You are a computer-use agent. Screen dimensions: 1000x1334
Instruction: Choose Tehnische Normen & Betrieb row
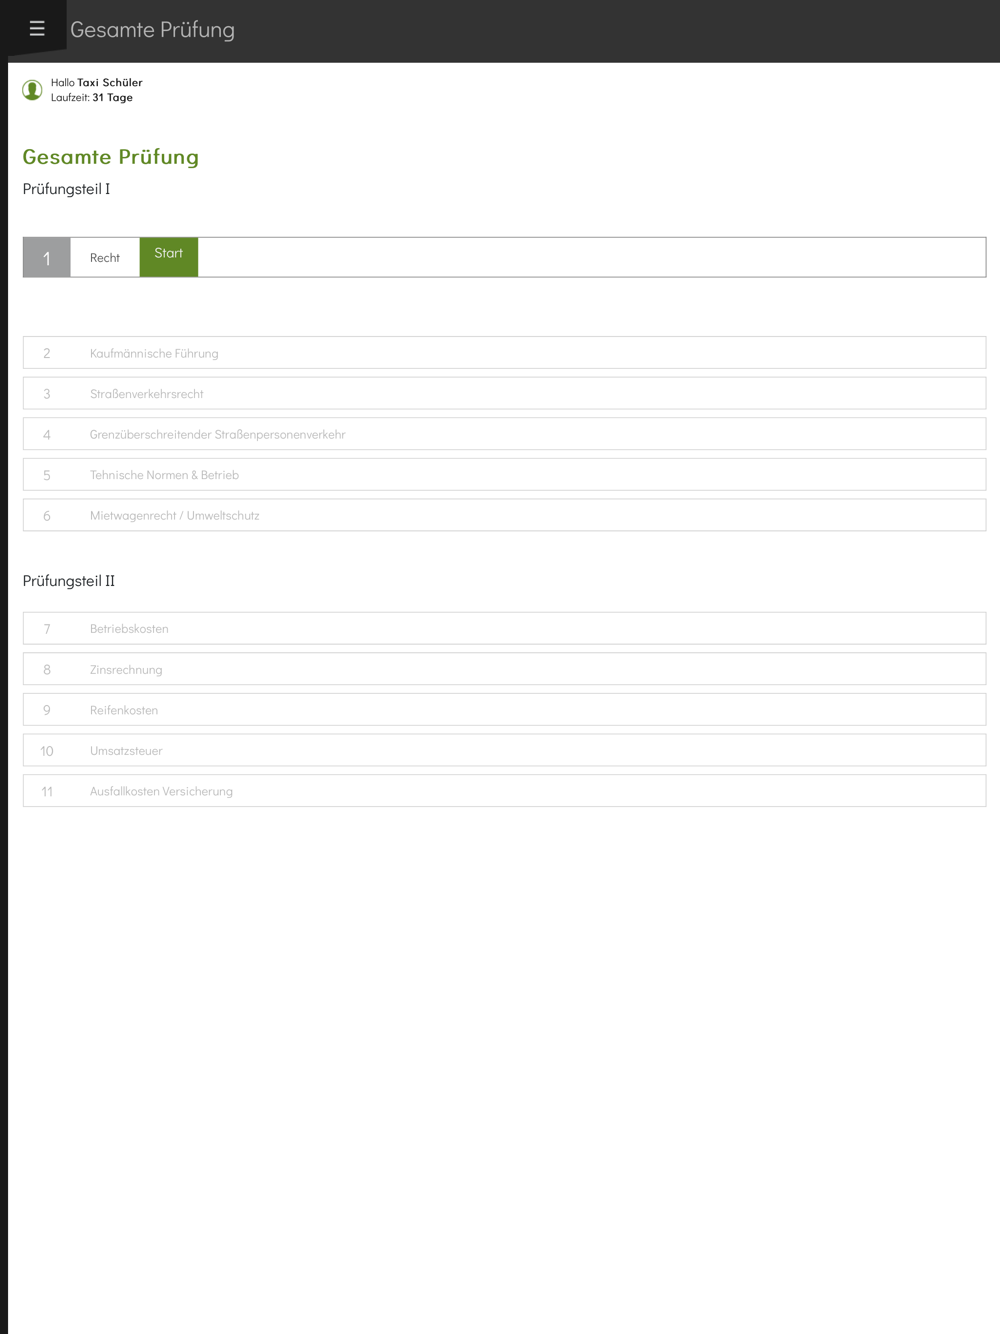pos(504,475)
